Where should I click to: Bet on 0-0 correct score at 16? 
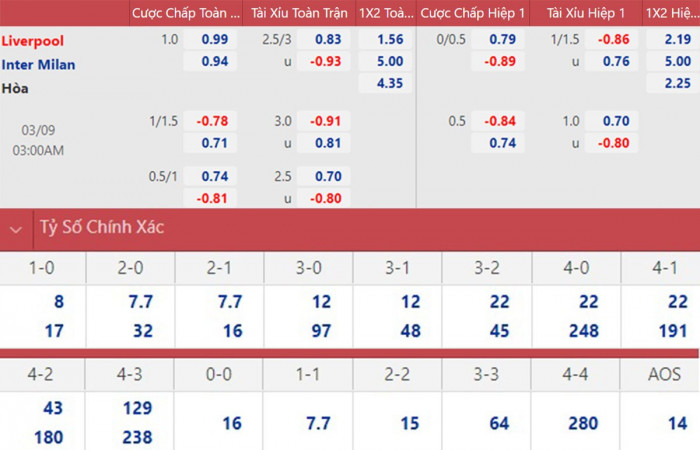231,423
